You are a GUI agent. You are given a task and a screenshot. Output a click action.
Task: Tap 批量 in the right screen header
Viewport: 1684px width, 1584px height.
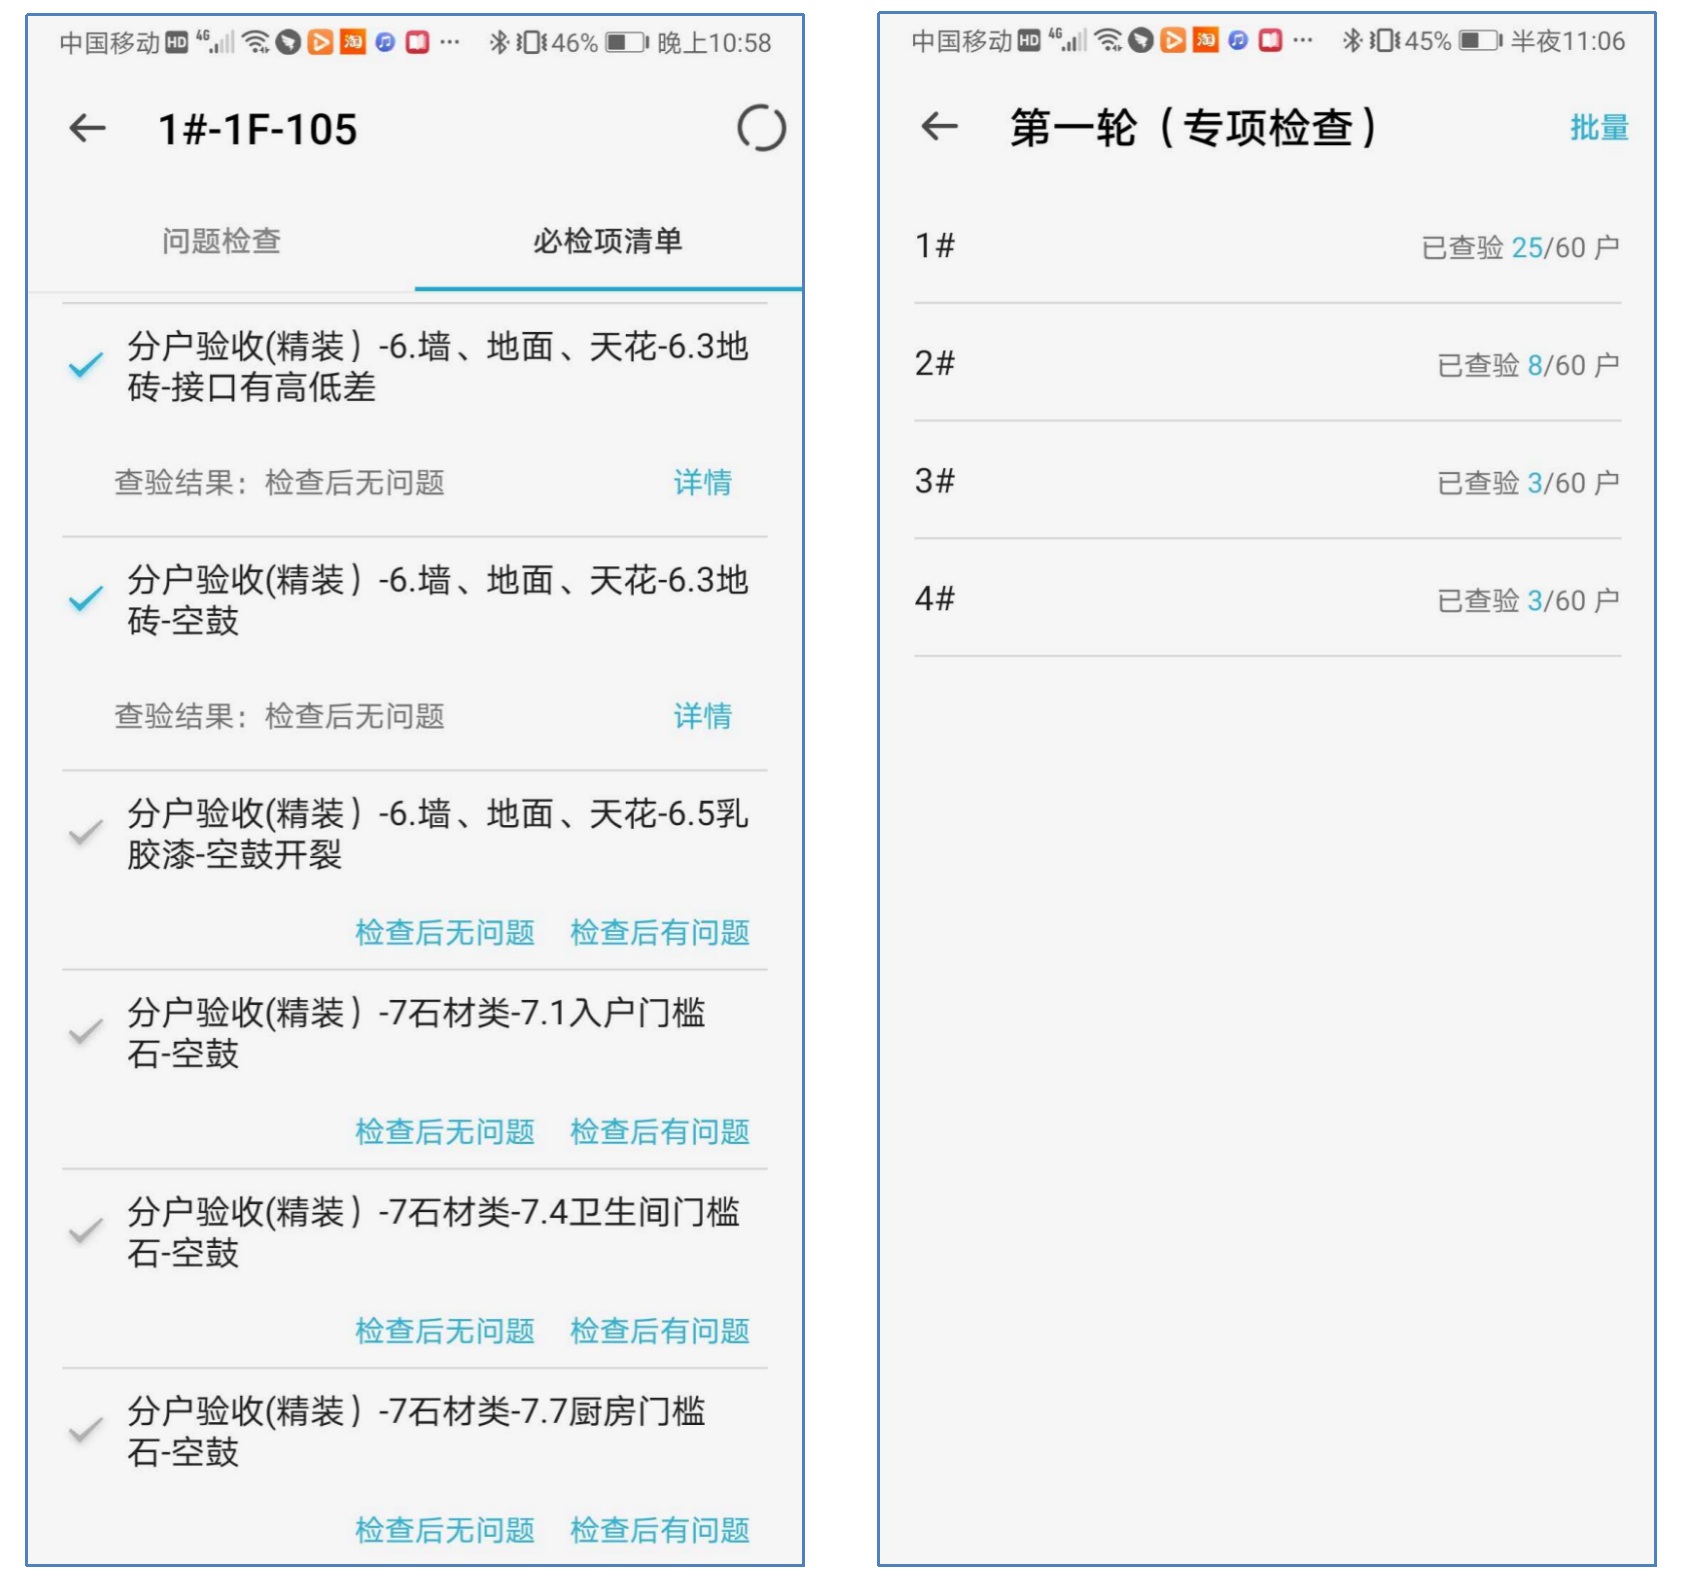pos(1599,128)
